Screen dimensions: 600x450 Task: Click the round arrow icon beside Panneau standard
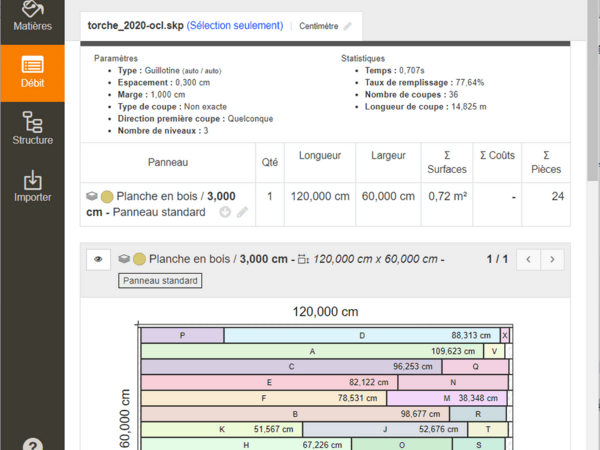[x=225, y=212]
